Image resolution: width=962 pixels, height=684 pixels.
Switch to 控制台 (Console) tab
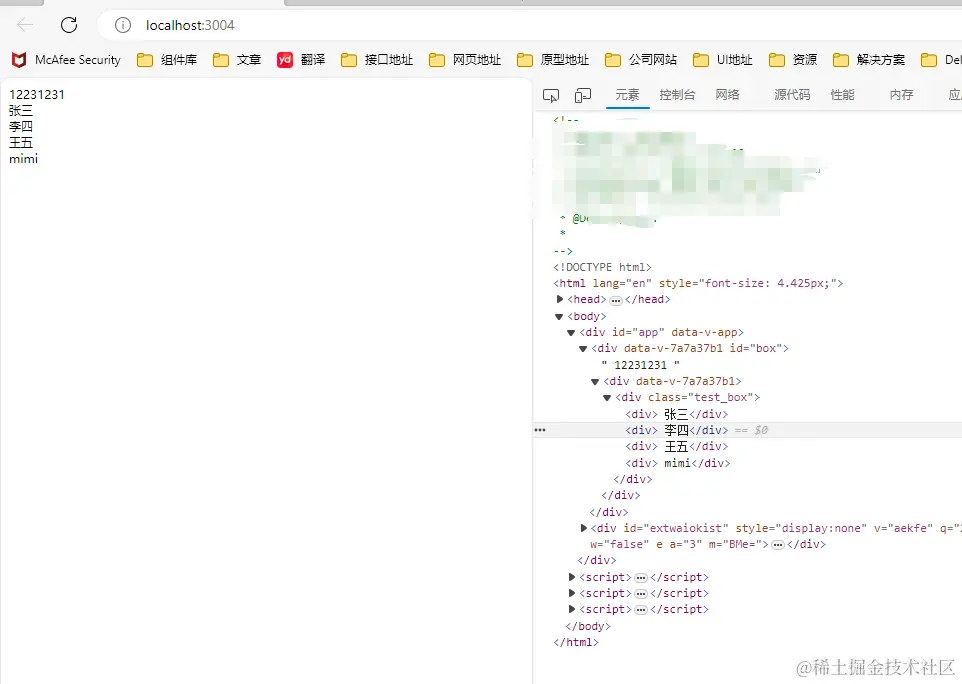tap(677, 94)
